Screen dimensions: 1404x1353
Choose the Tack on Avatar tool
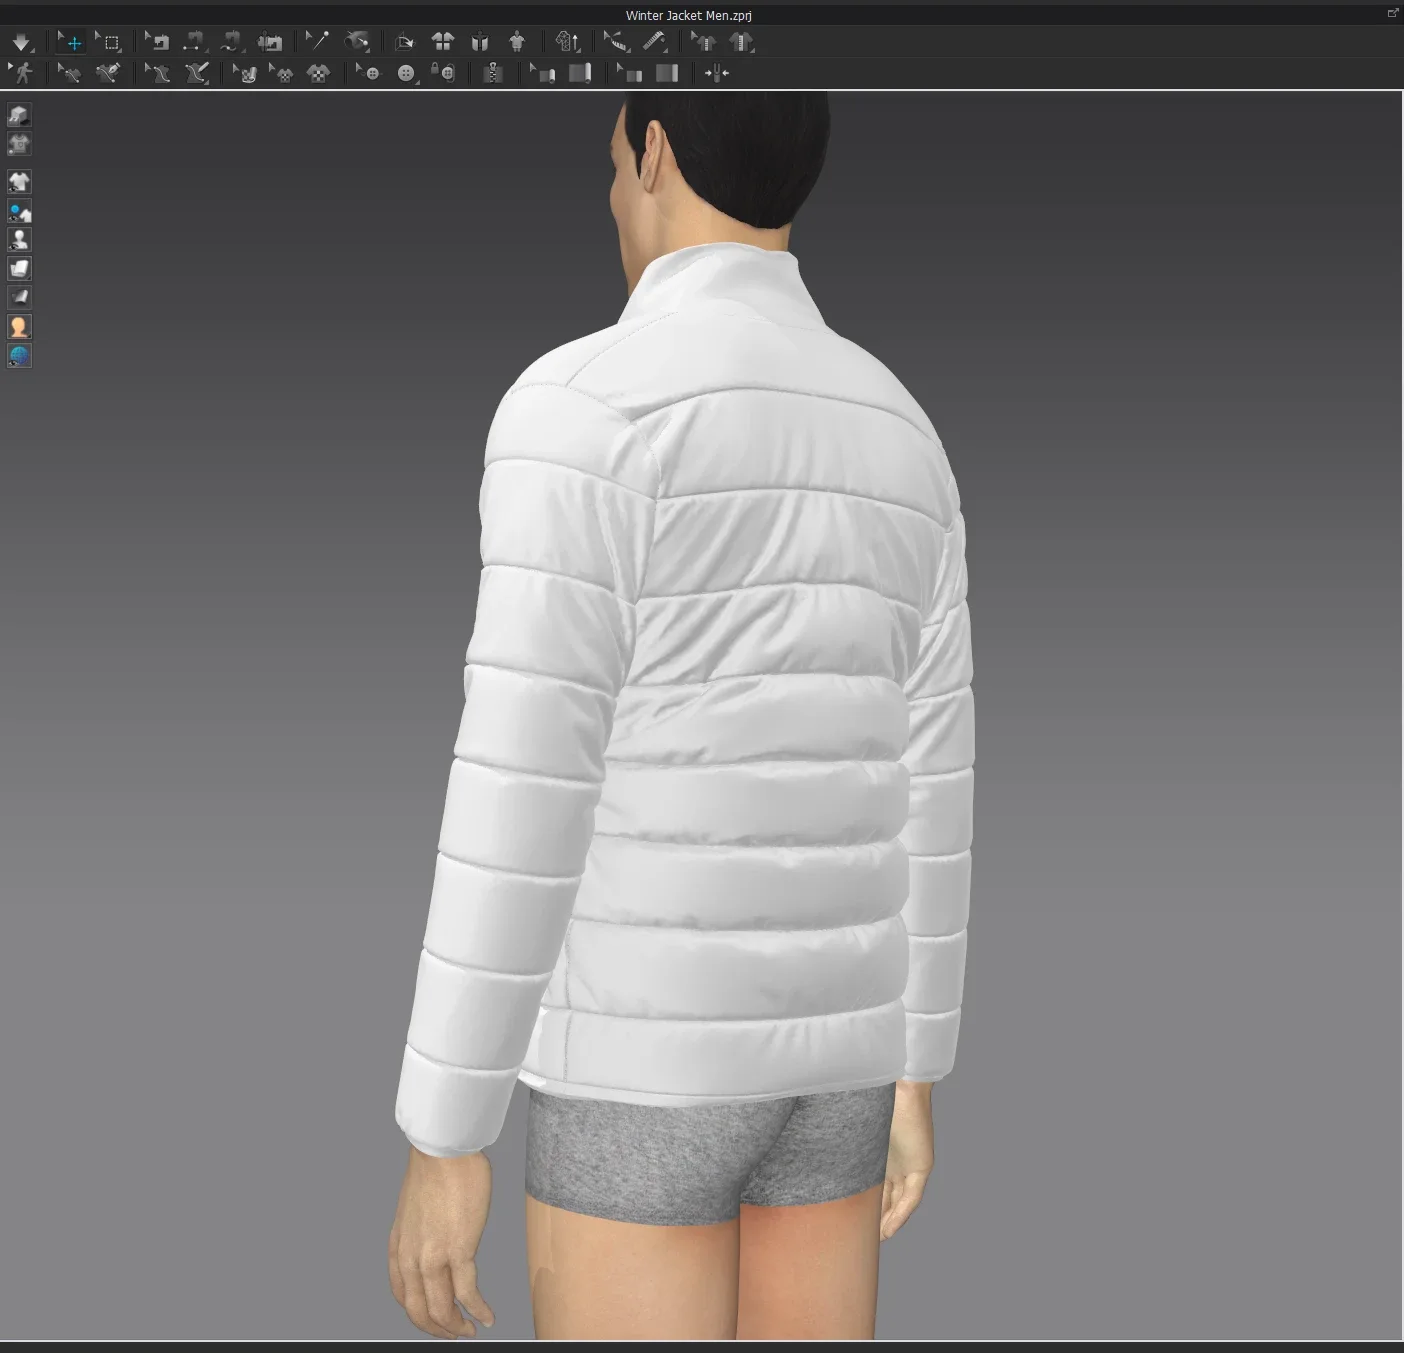pyautogui.click(x=356, y=42)
